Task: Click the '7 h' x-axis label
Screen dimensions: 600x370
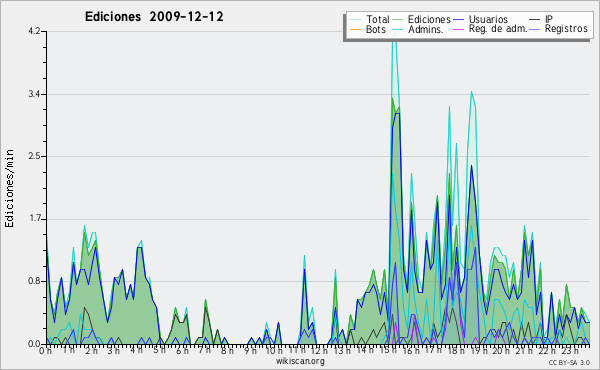Action: [205, 351]
